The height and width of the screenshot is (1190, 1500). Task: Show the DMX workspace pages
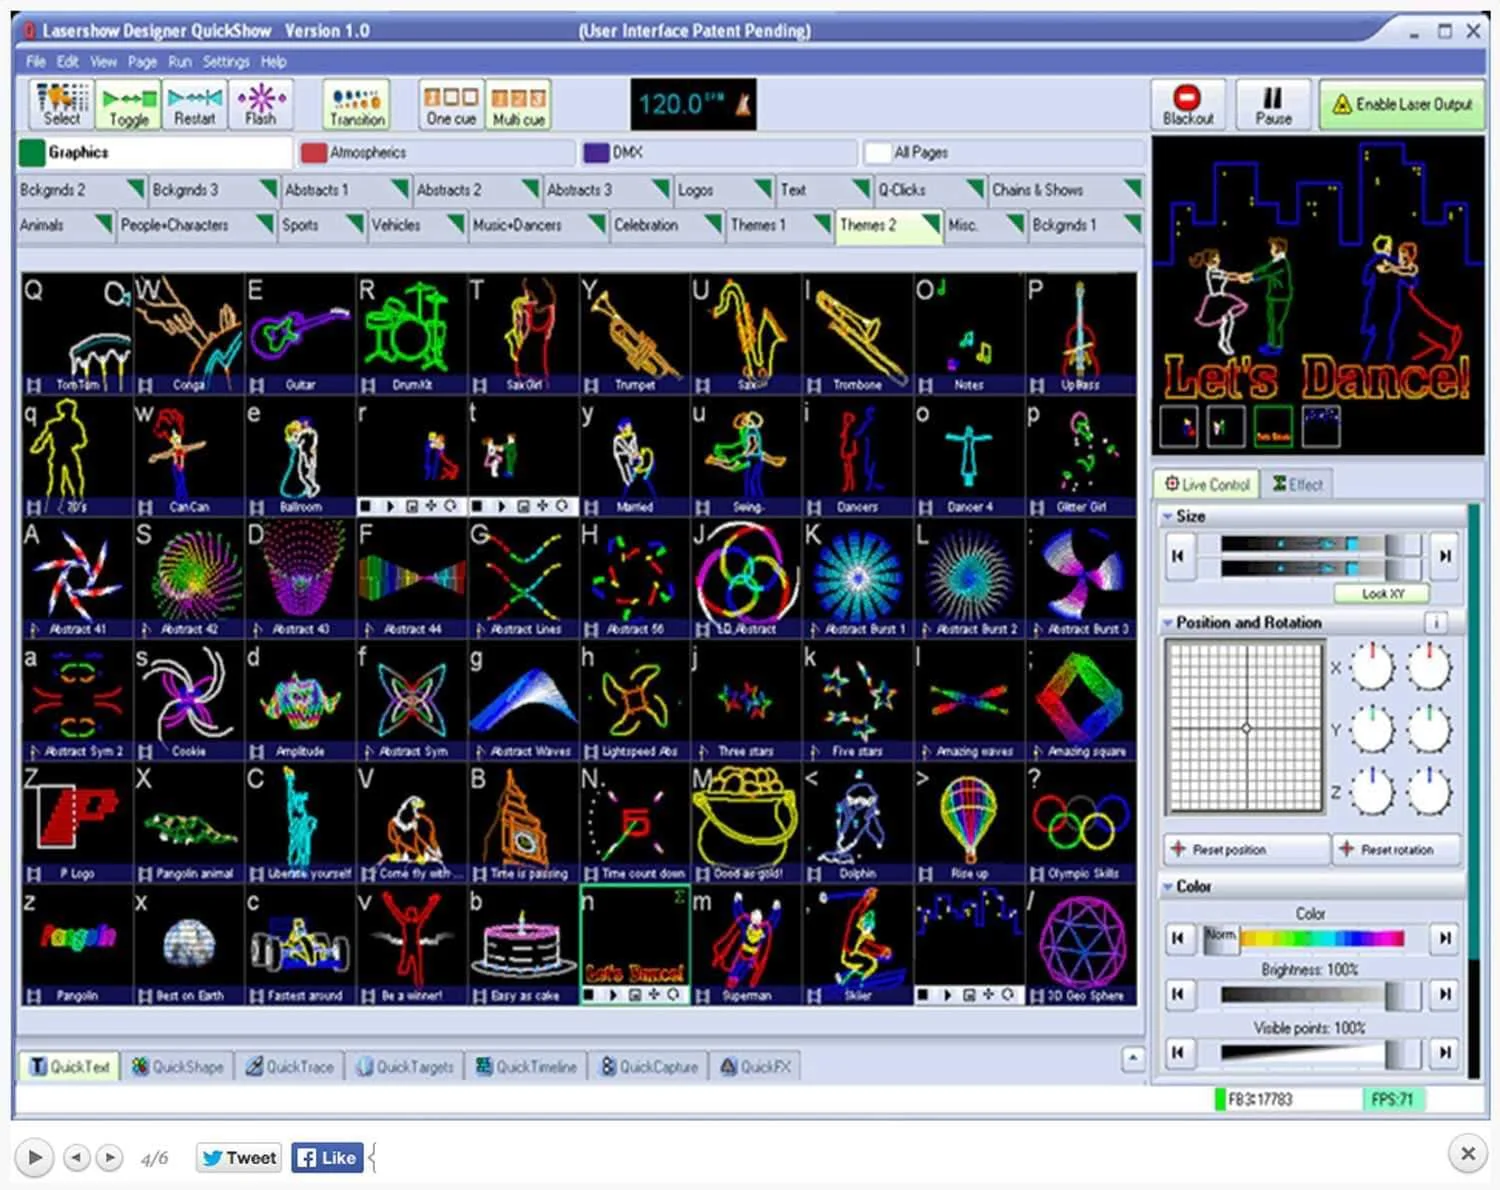(x=719, y=153)
